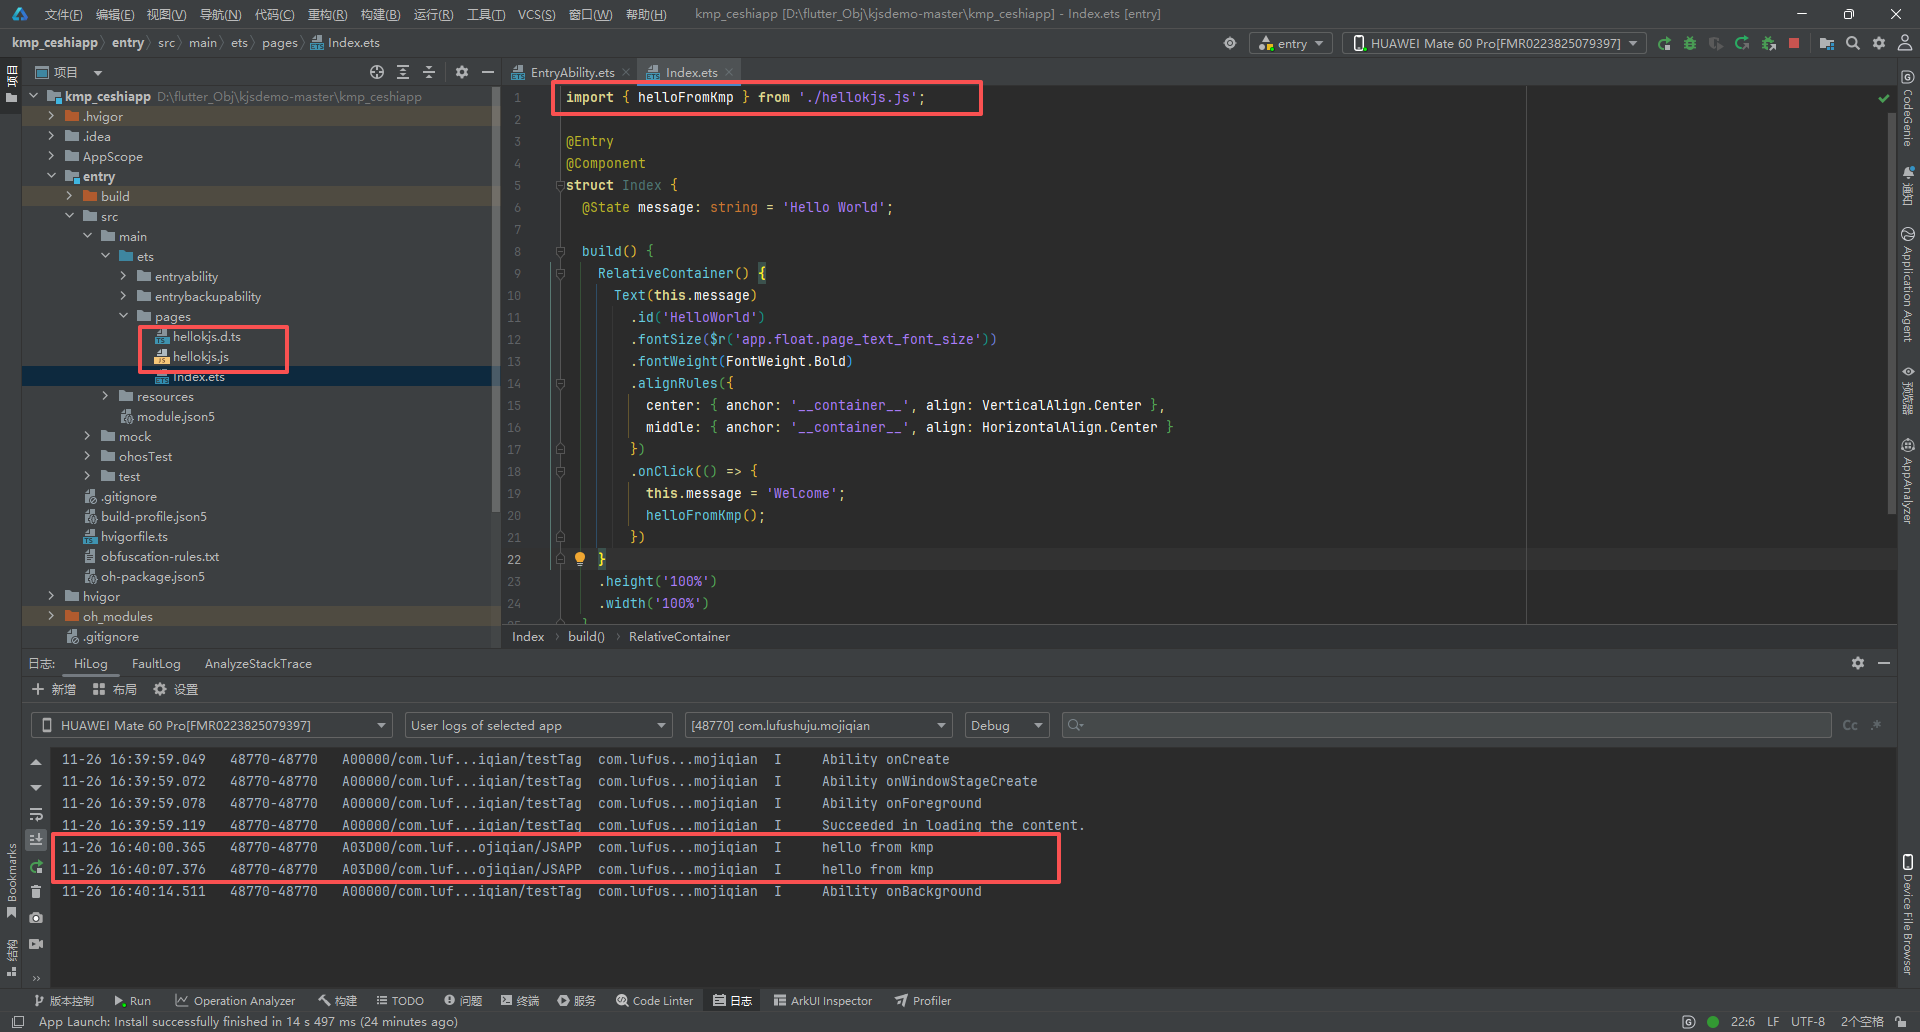Click select opened file icon in project panel

pos(377,72)
